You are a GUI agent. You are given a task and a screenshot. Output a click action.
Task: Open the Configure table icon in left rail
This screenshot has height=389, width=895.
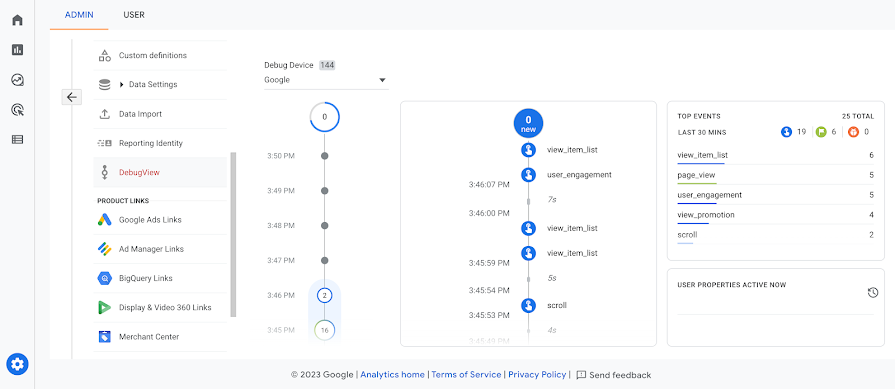click(17, 139)
